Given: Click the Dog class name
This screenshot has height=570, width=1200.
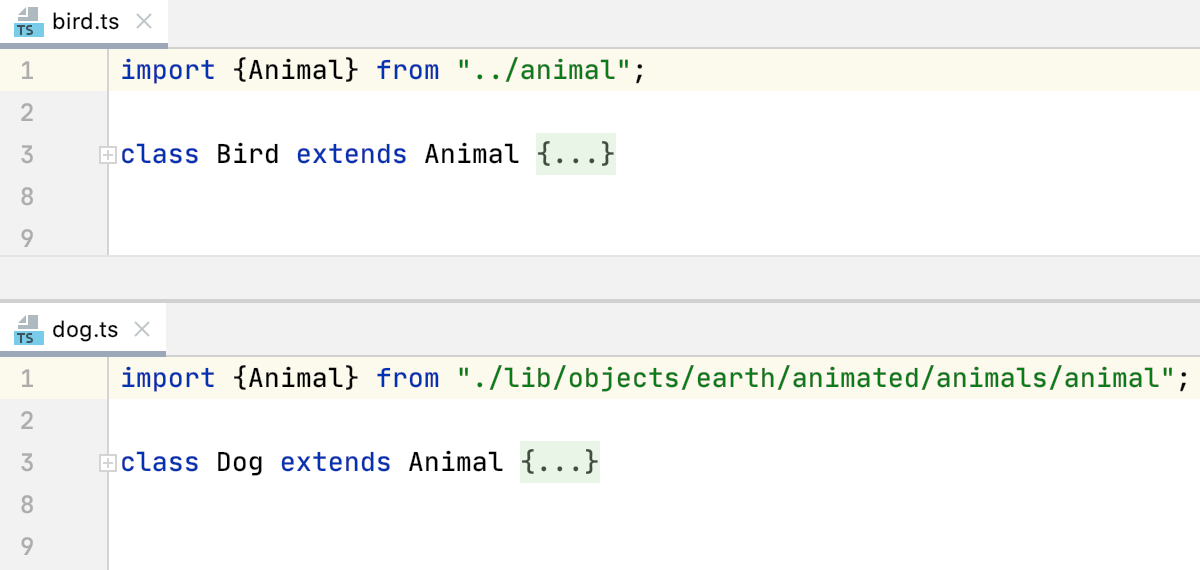Looking at the screenshot, I should [x=239, y=463].
